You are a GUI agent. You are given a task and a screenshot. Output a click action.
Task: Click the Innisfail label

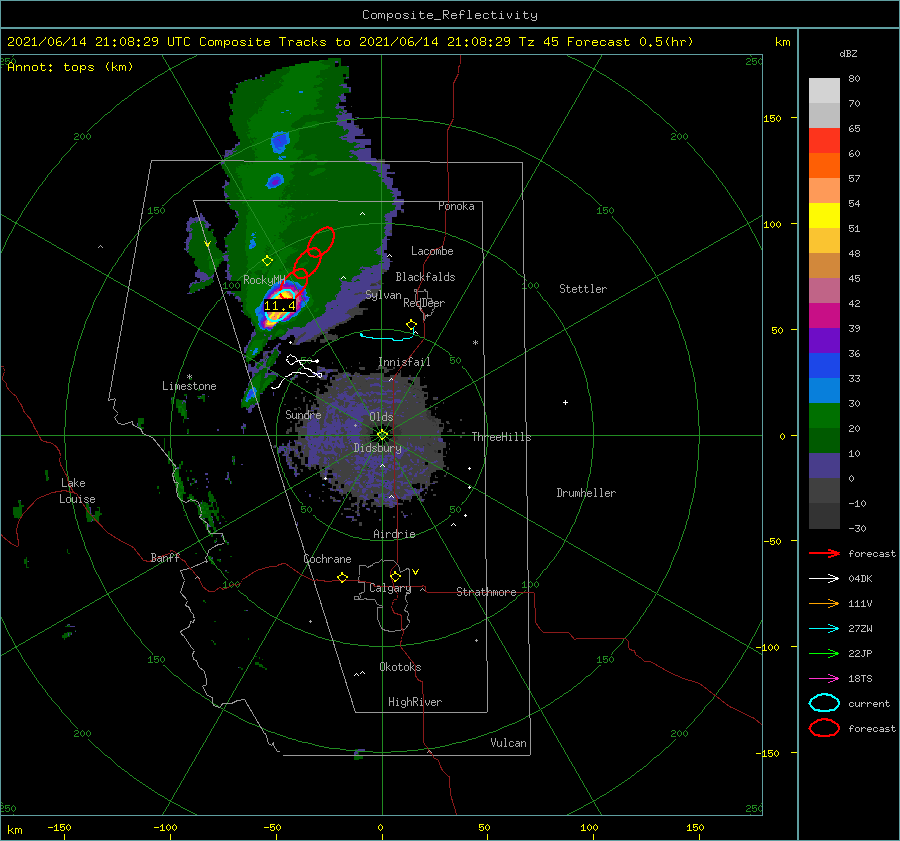[404, 362]
